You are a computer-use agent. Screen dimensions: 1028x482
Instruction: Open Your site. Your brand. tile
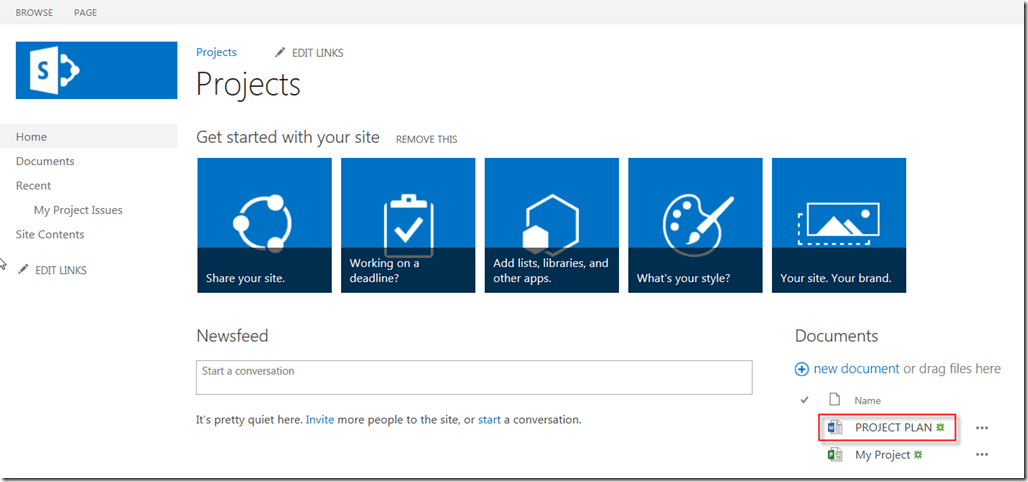coord(838,225)
